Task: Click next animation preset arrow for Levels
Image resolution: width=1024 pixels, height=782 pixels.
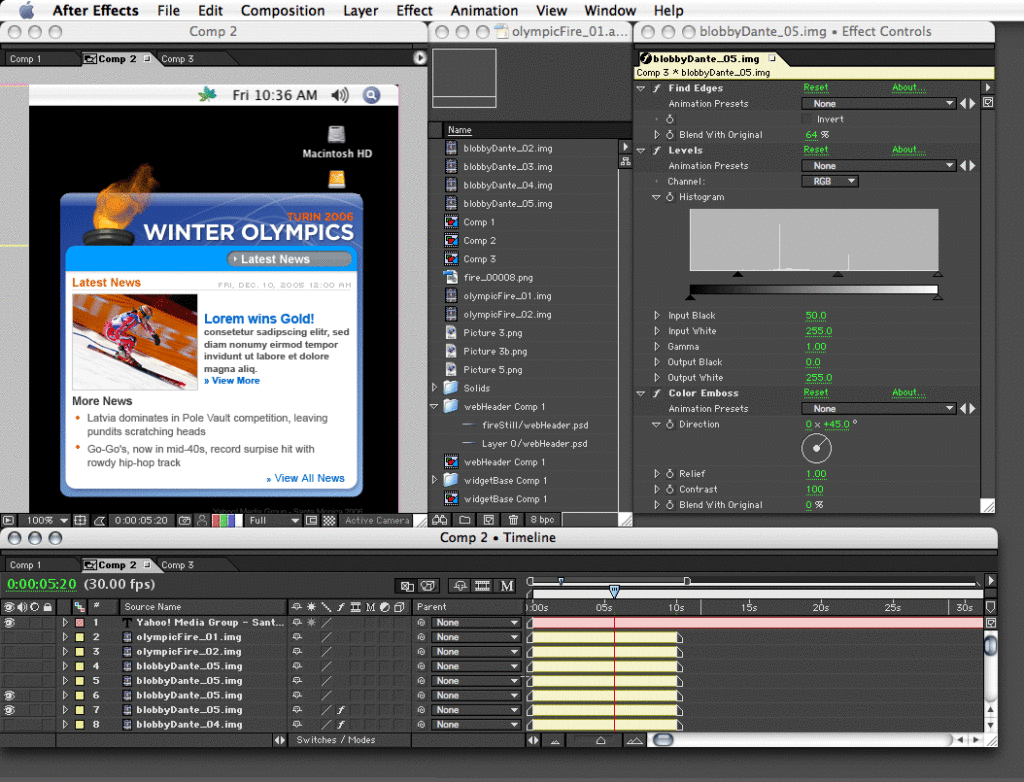Action: click(972, 166)
